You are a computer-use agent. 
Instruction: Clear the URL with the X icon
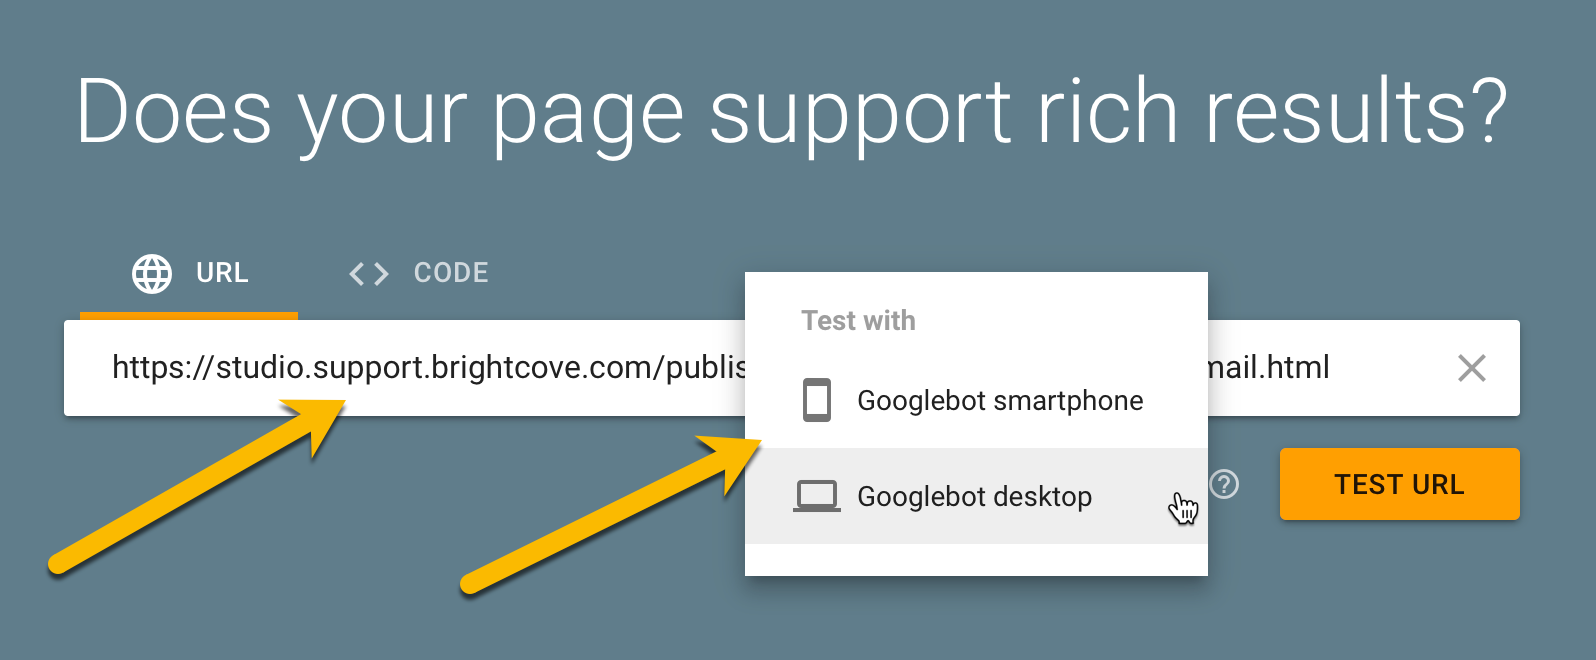[x=1471, y=368]
